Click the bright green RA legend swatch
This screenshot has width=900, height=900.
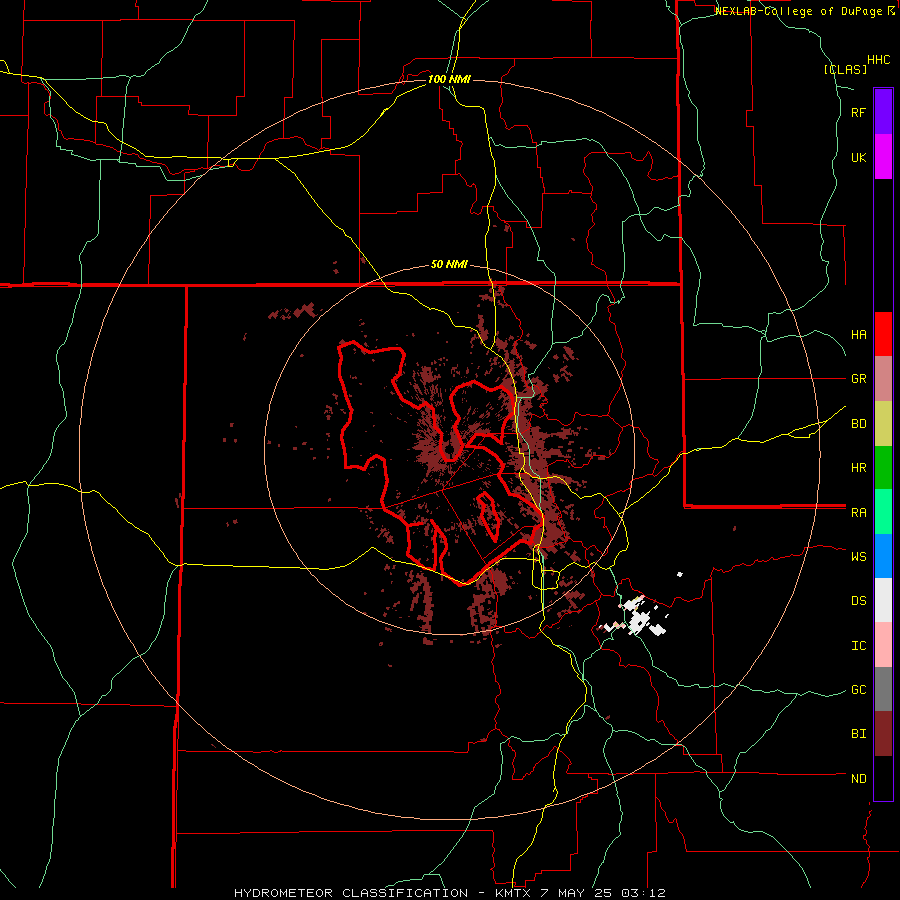coord(883,512)
